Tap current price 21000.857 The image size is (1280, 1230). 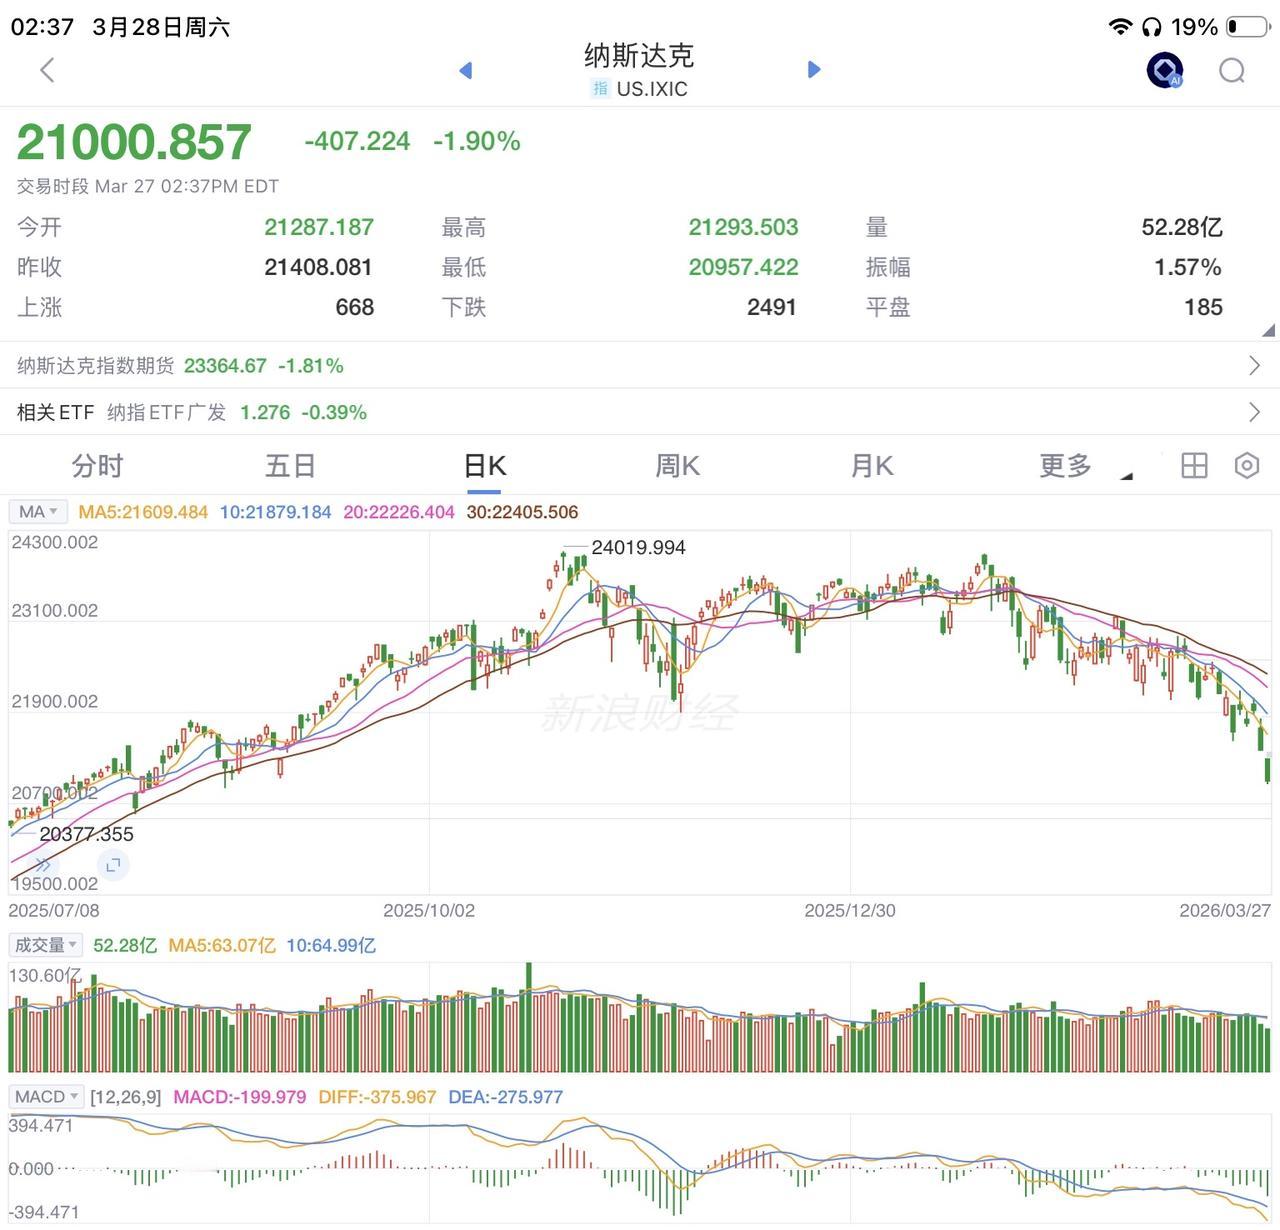(134, 142)
